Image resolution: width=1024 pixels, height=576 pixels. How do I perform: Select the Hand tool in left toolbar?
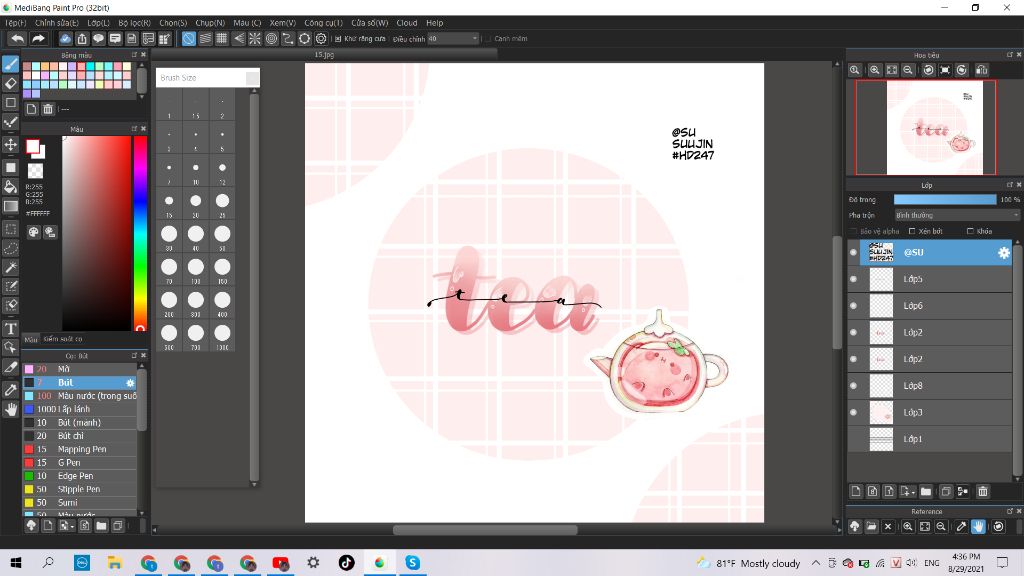(10, 409)
